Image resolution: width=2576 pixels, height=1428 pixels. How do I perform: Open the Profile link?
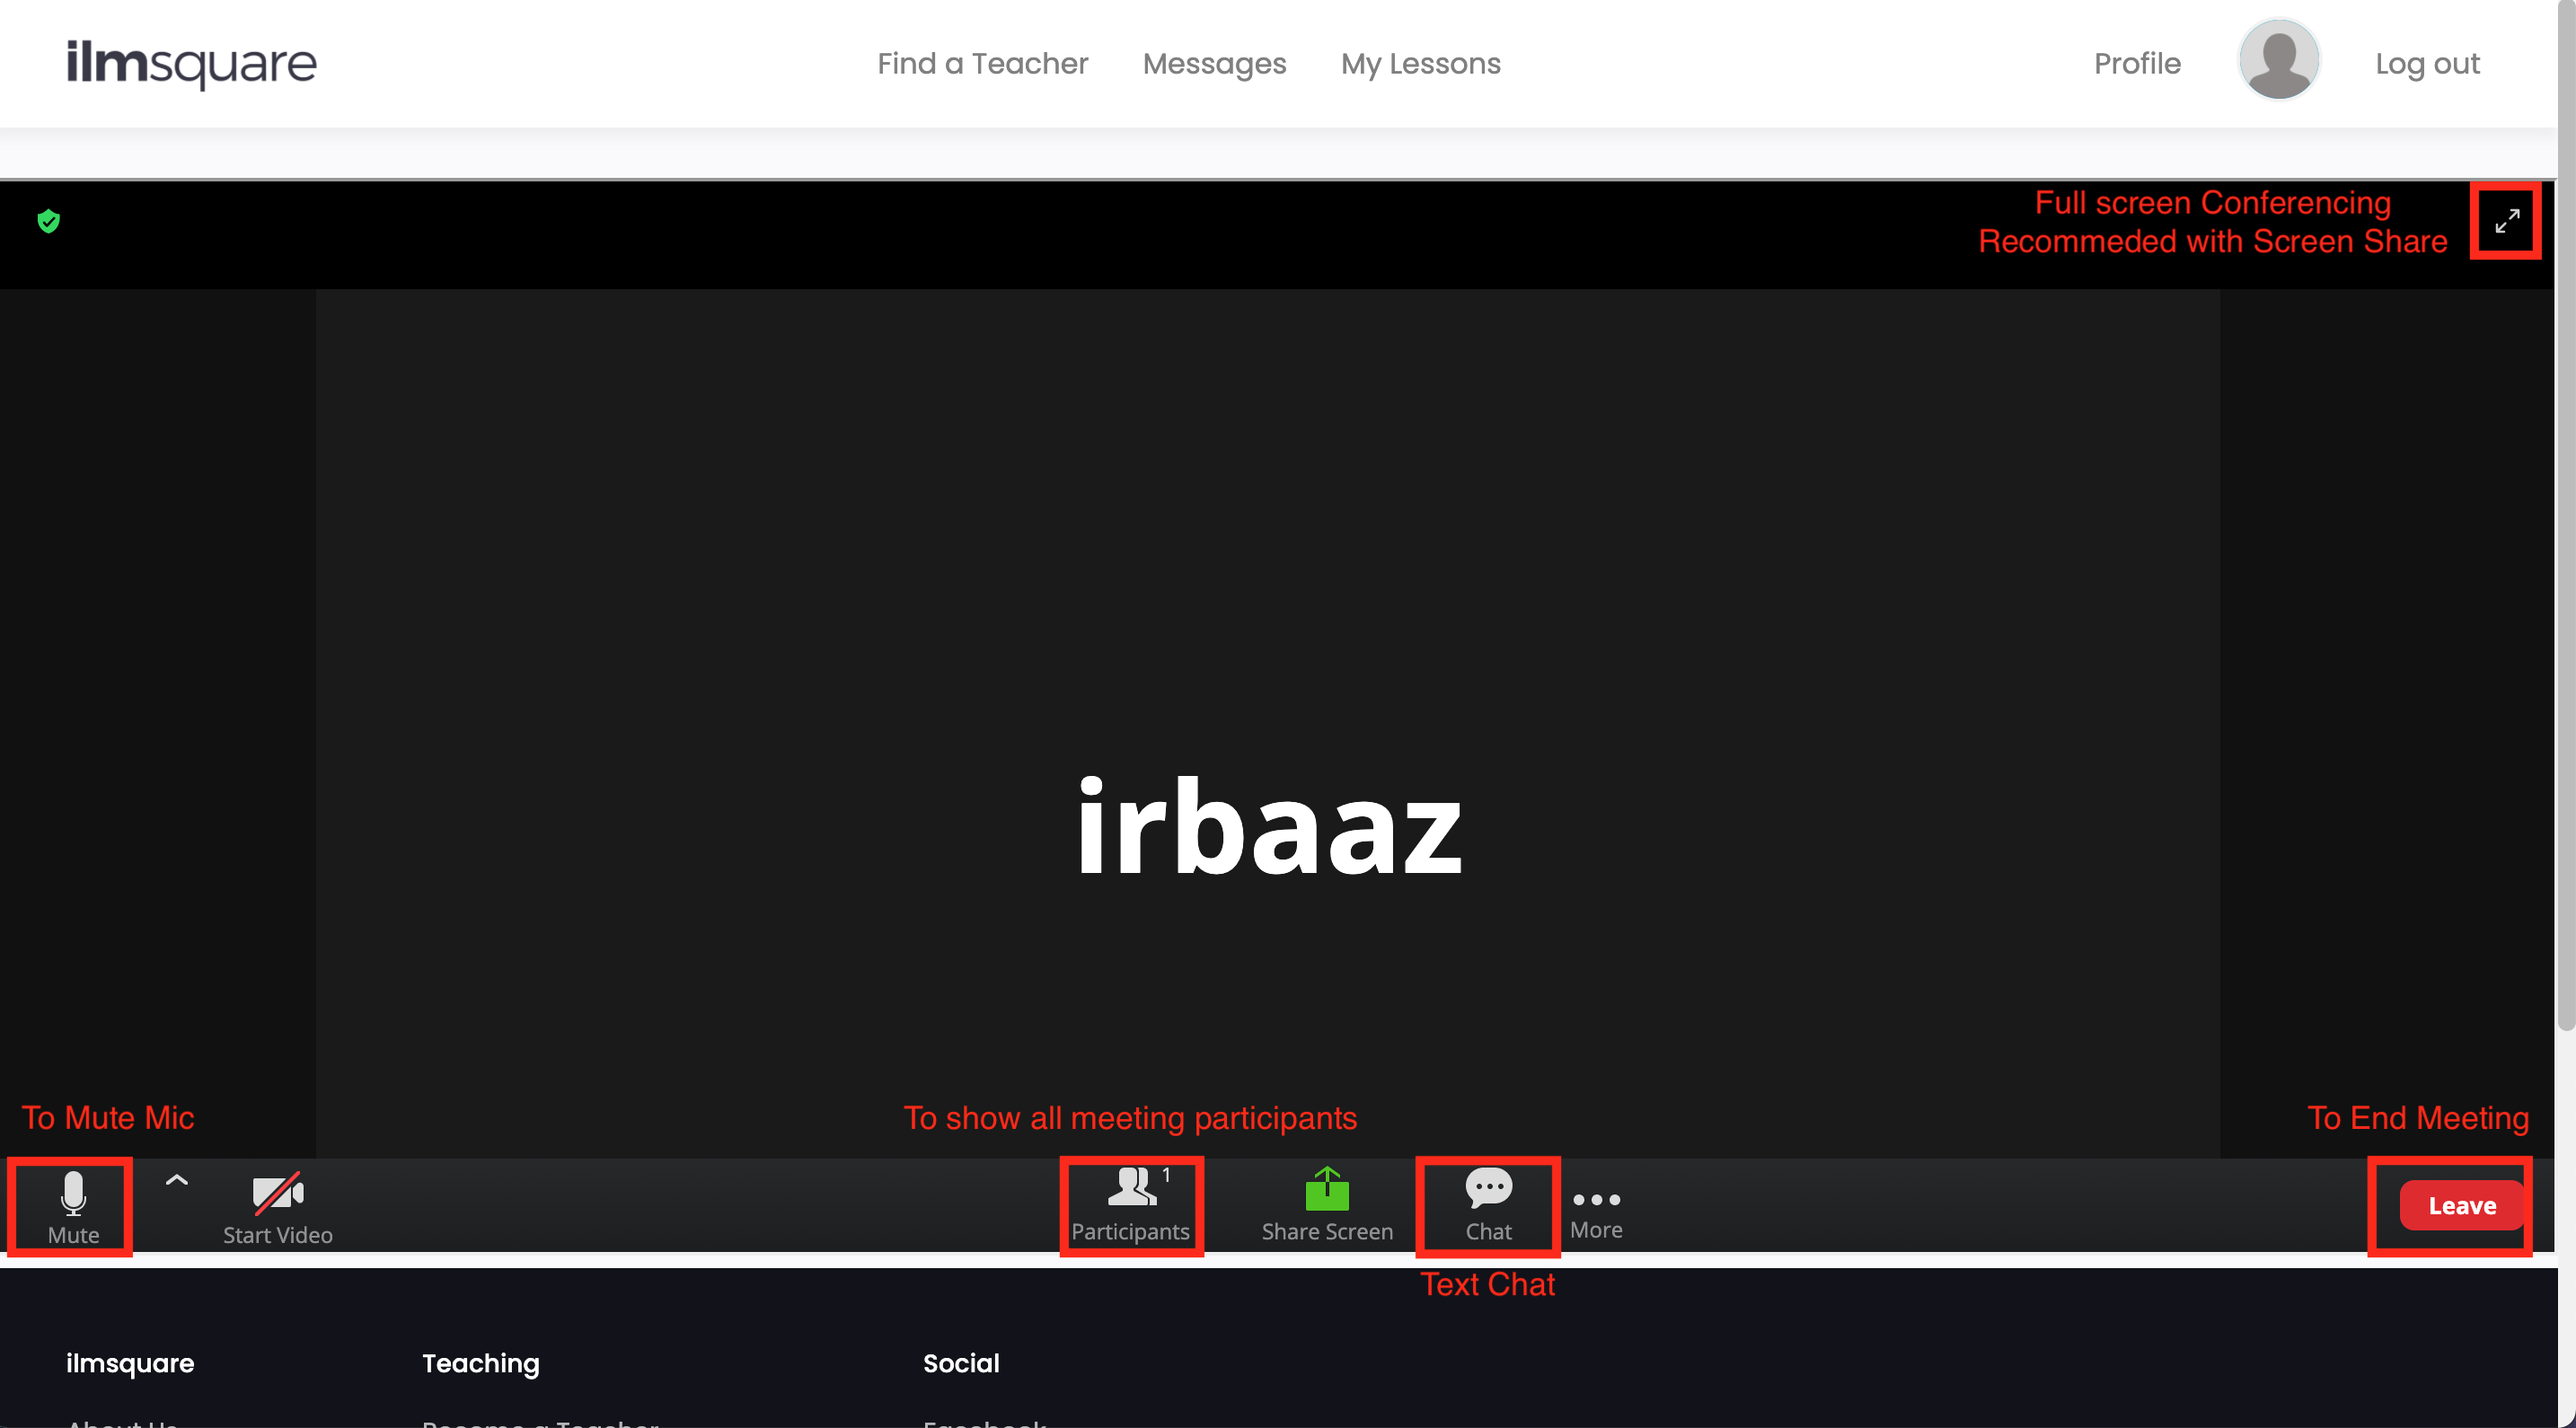pos(2136,64)
